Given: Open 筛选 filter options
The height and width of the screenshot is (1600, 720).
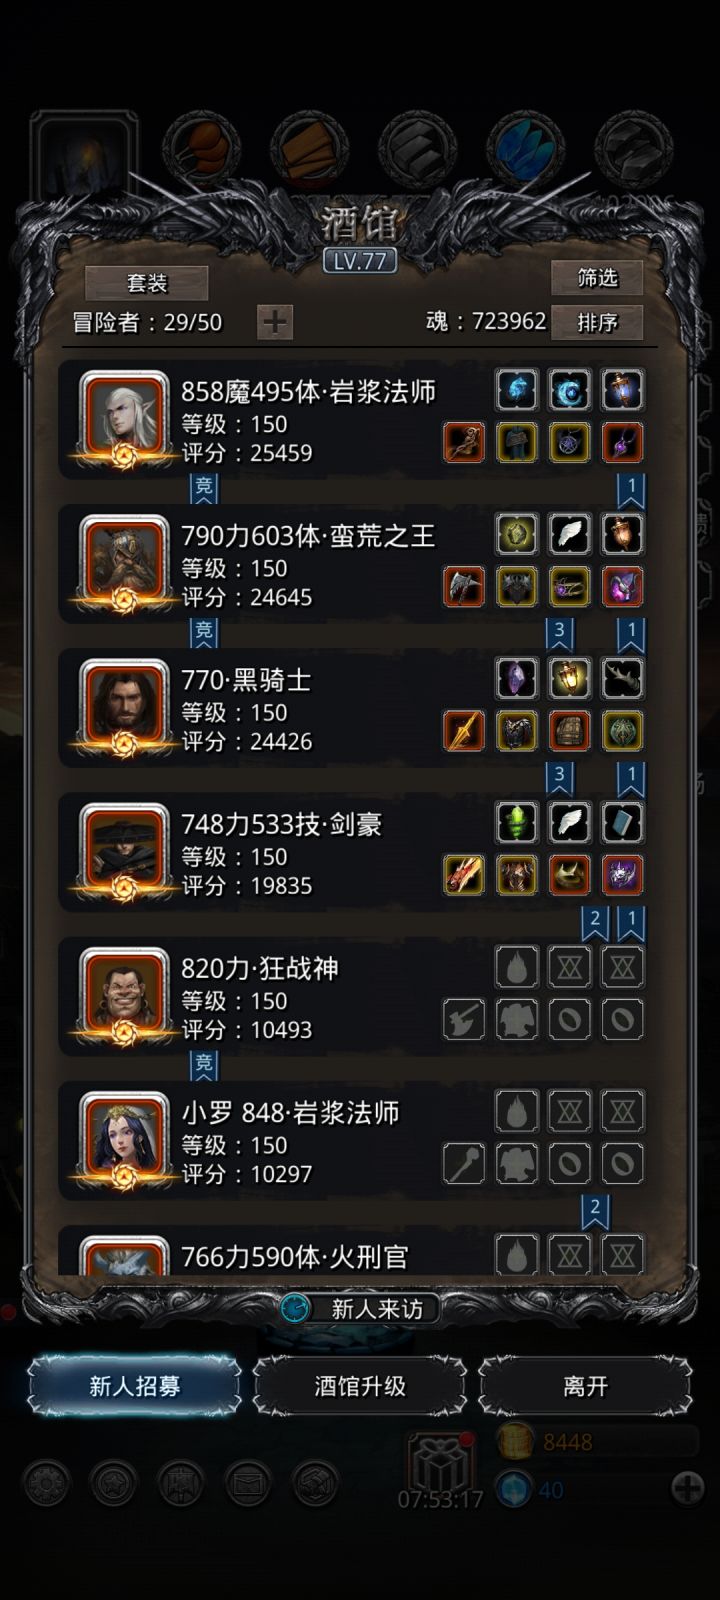Looking at the screenshot, I should point(597,277).
